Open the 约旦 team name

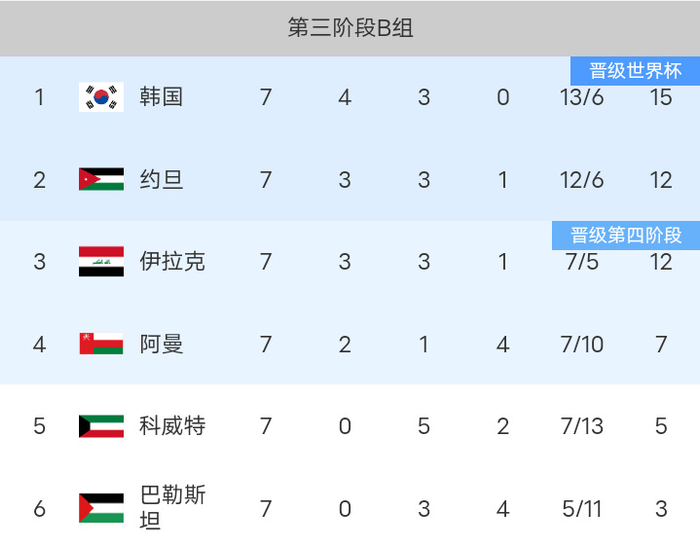point(161,180)
